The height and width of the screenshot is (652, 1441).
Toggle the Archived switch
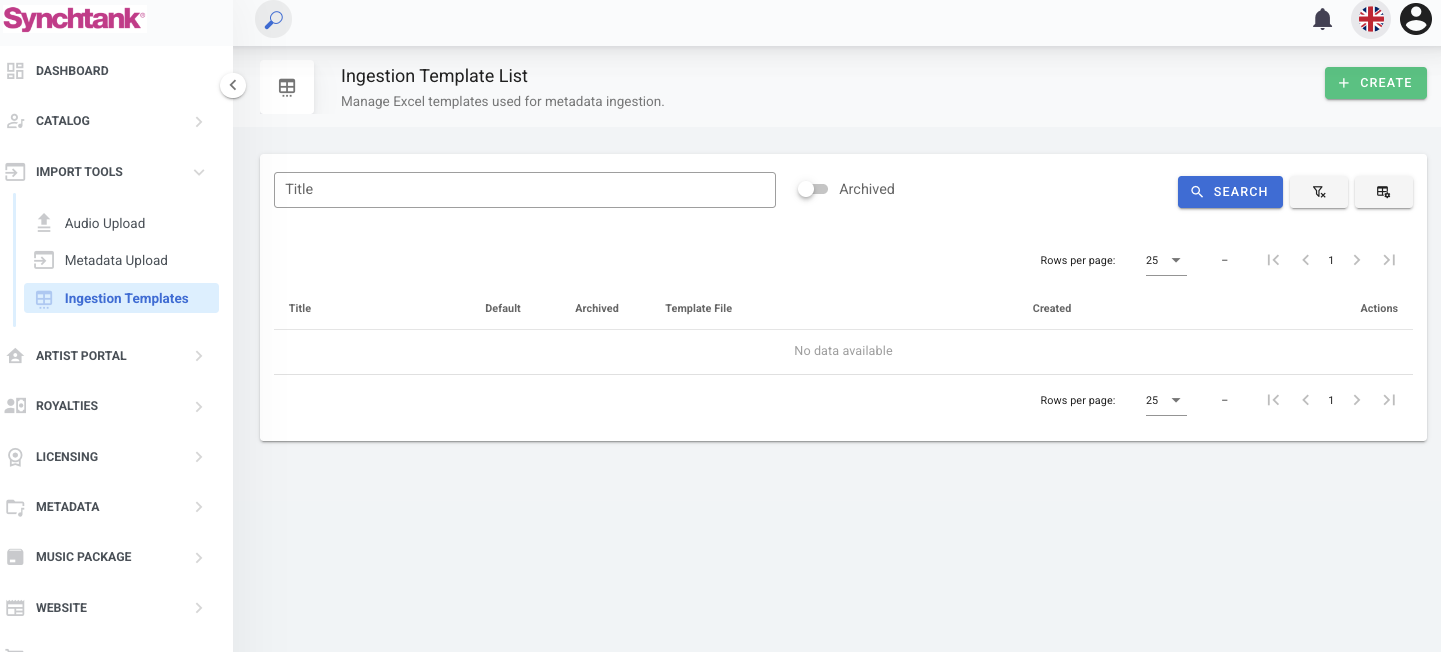tap(812, 189)
